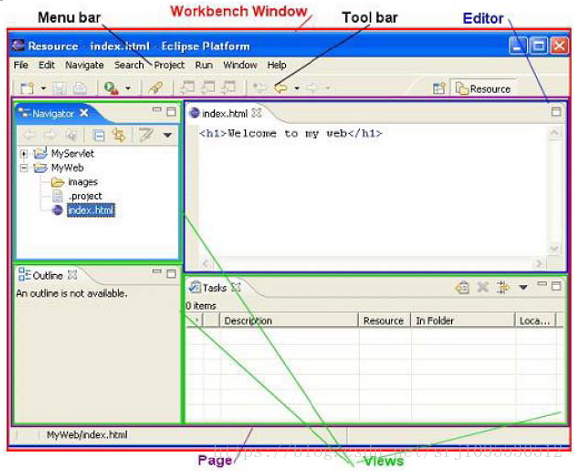This screenshot has height=471, width=574.
Task: Close the index.html editor tab
Action: pyautogui.click(x=257, y=113)
